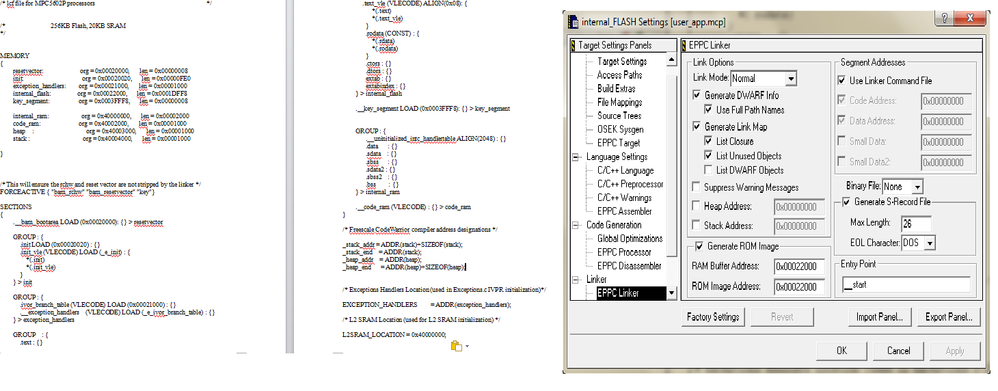Click the Factory Settings button
Screen dimensions: 998x391
[x=713, y=316]
